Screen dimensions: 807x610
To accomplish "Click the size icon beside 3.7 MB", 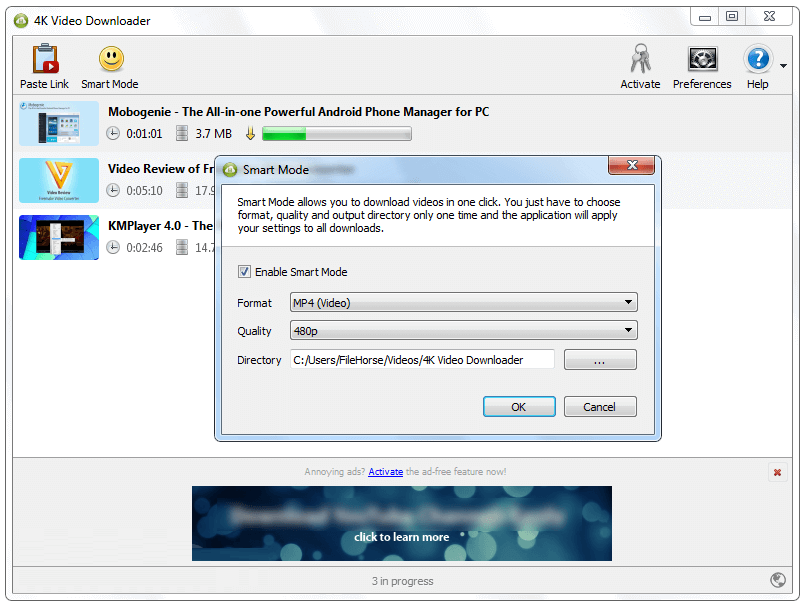I will pyautogui.click(x=182, y=134).
